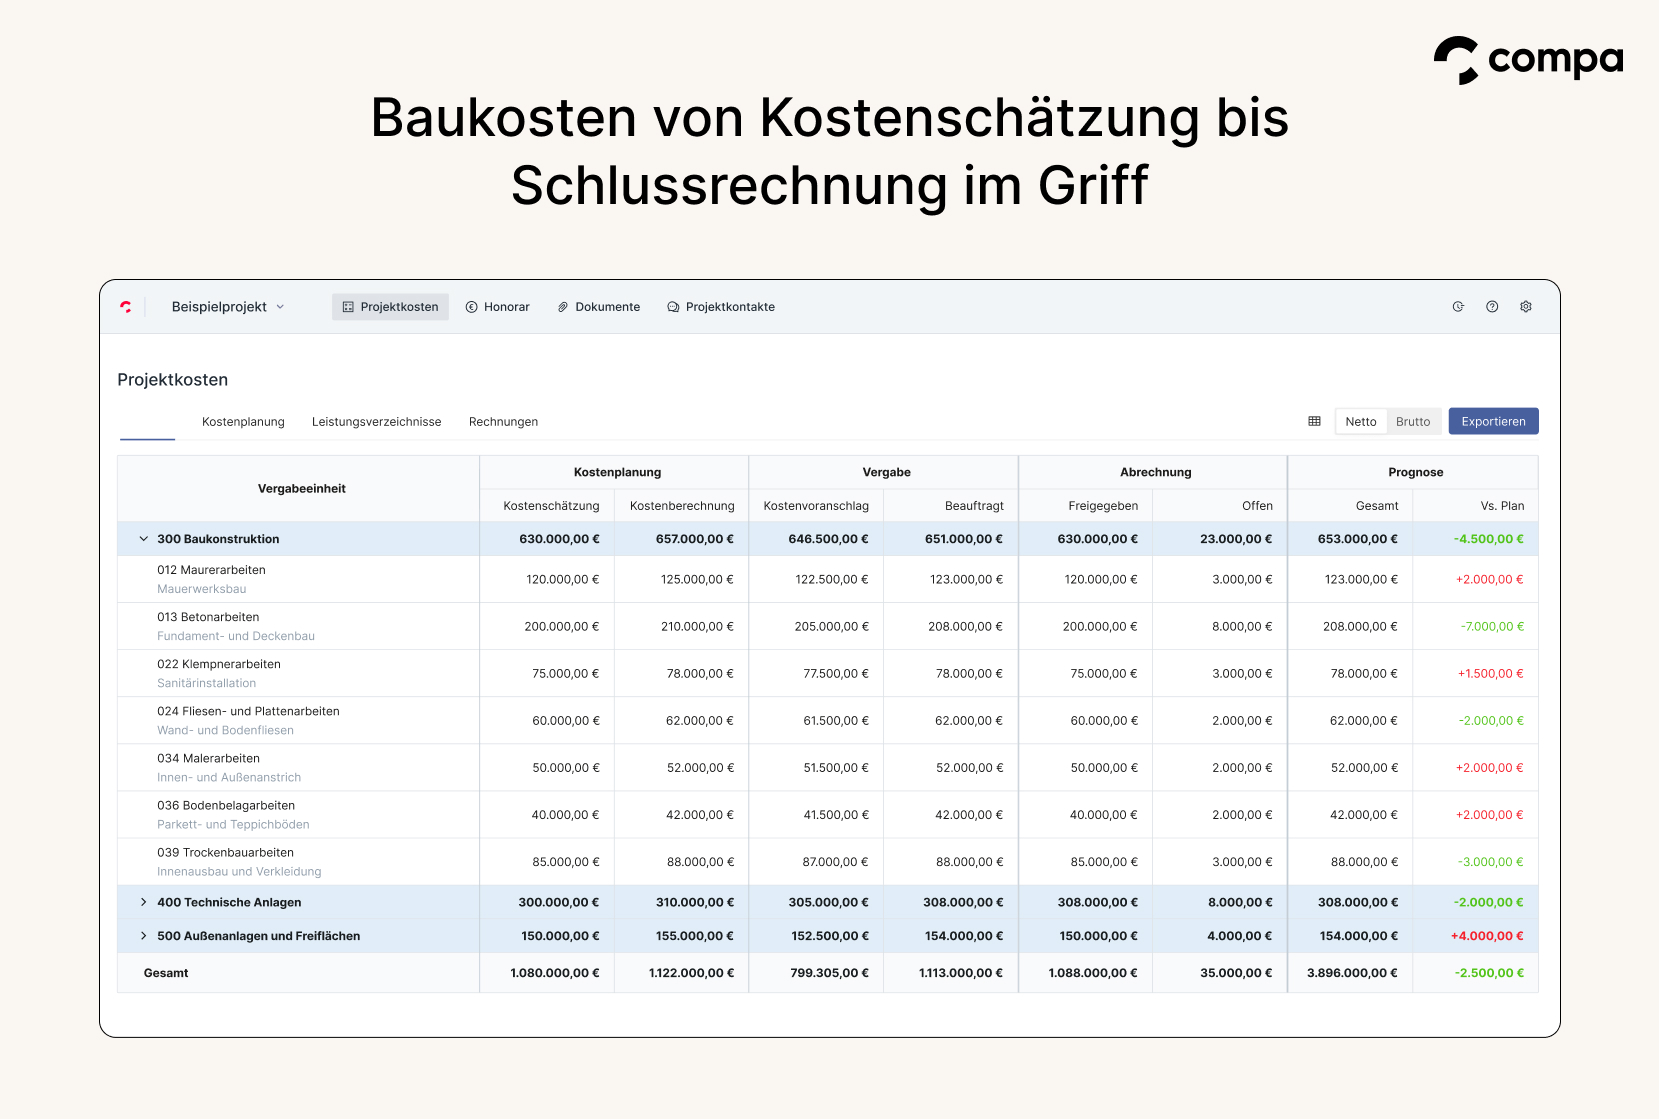Select the Kostenplanung tab
1659x1119 pixels.
point(243,421)
